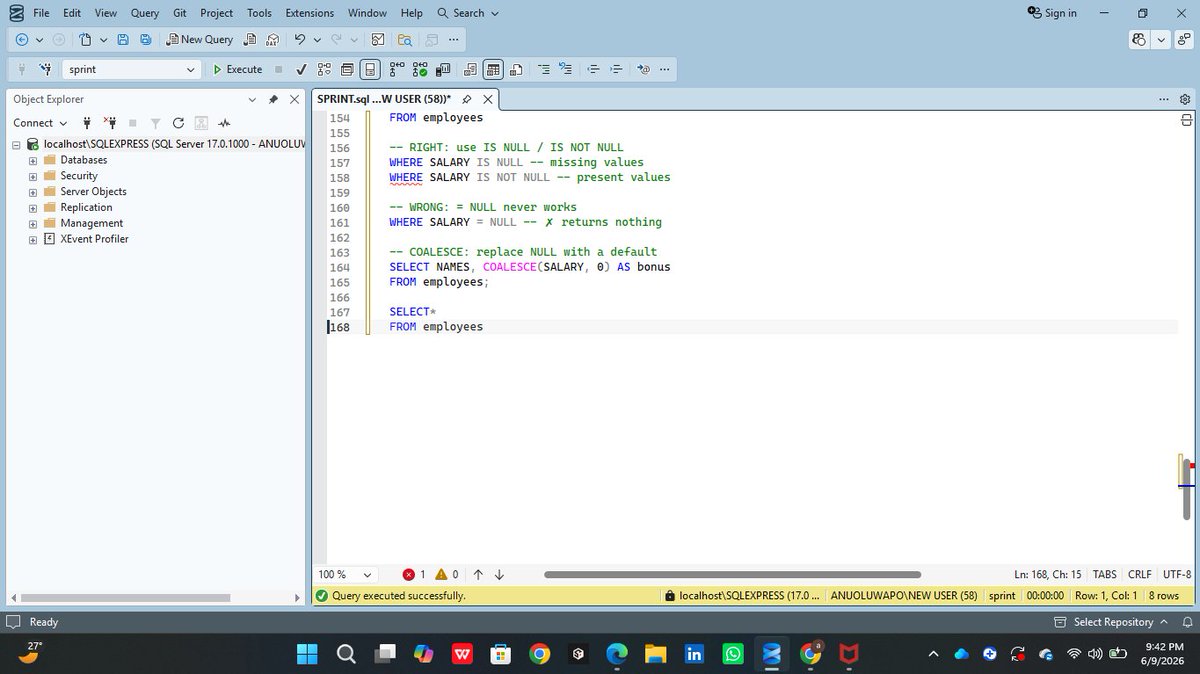Click the Query Options icon
Viewport: 1200px width, 674px height.
coord(347,69)
